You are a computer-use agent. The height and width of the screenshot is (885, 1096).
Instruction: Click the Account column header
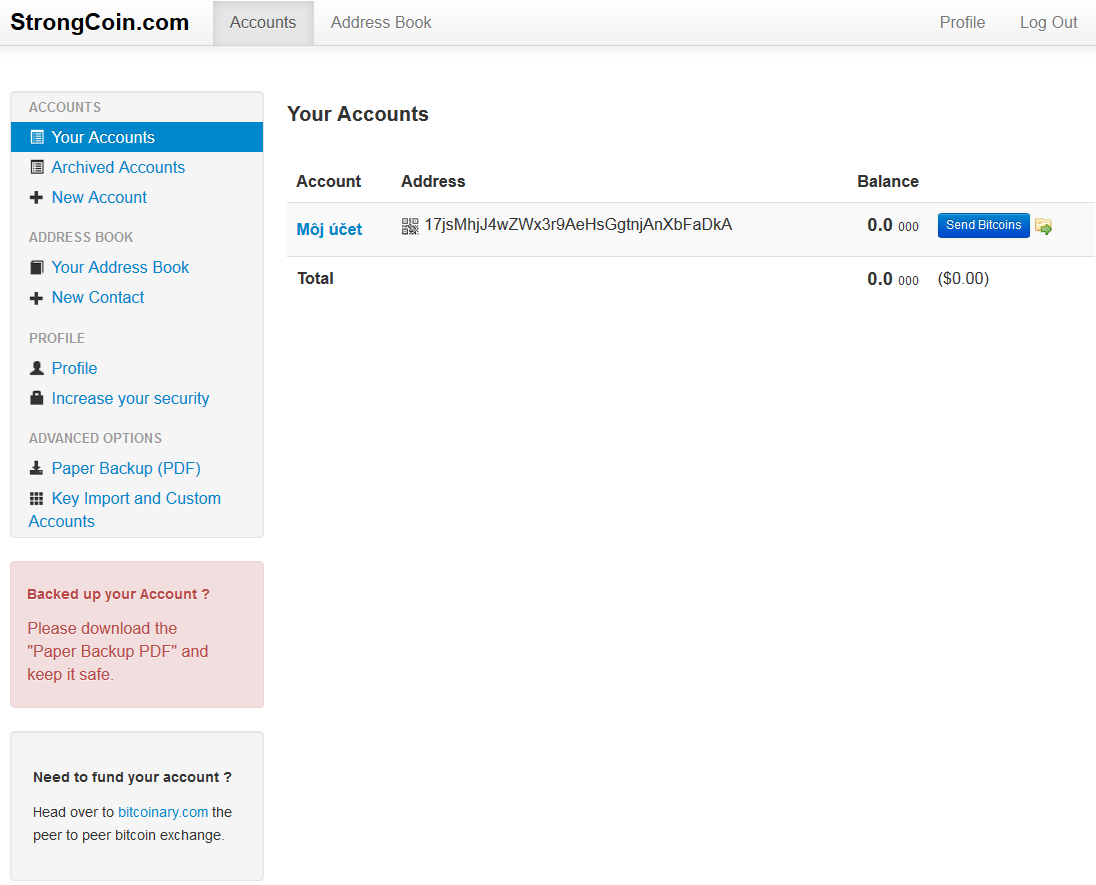tap(329, 181)
